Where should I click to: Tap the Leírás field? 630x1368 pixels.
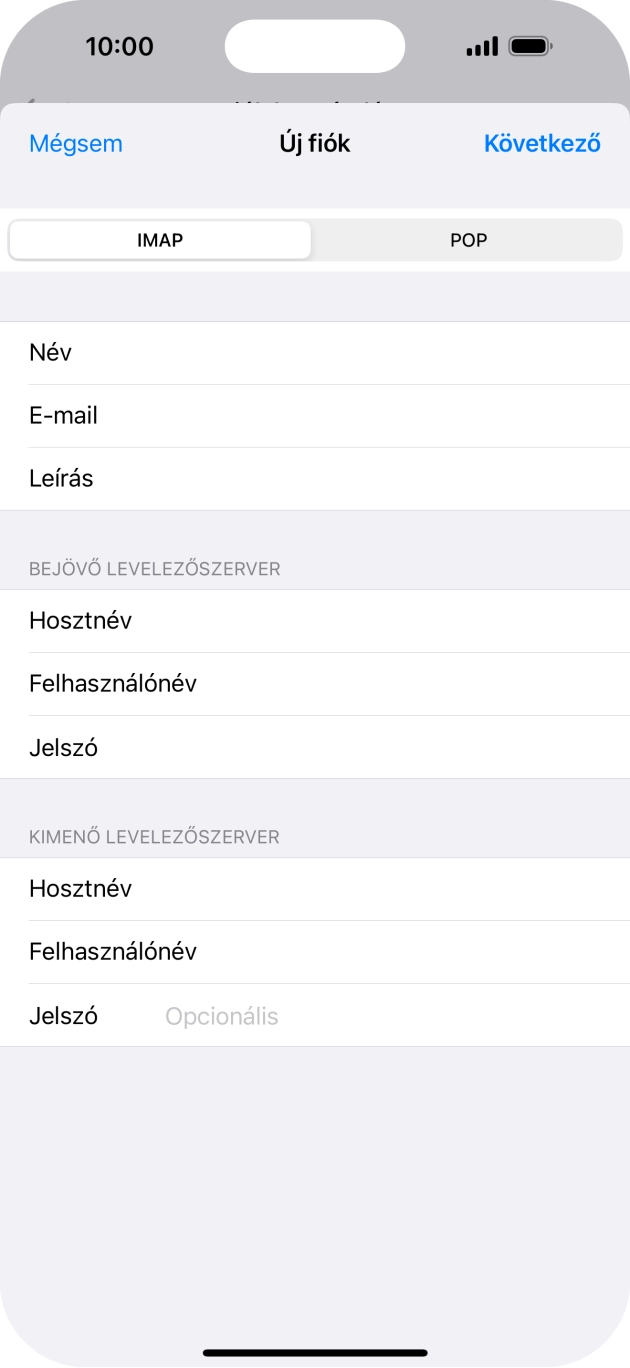(315, 477)
